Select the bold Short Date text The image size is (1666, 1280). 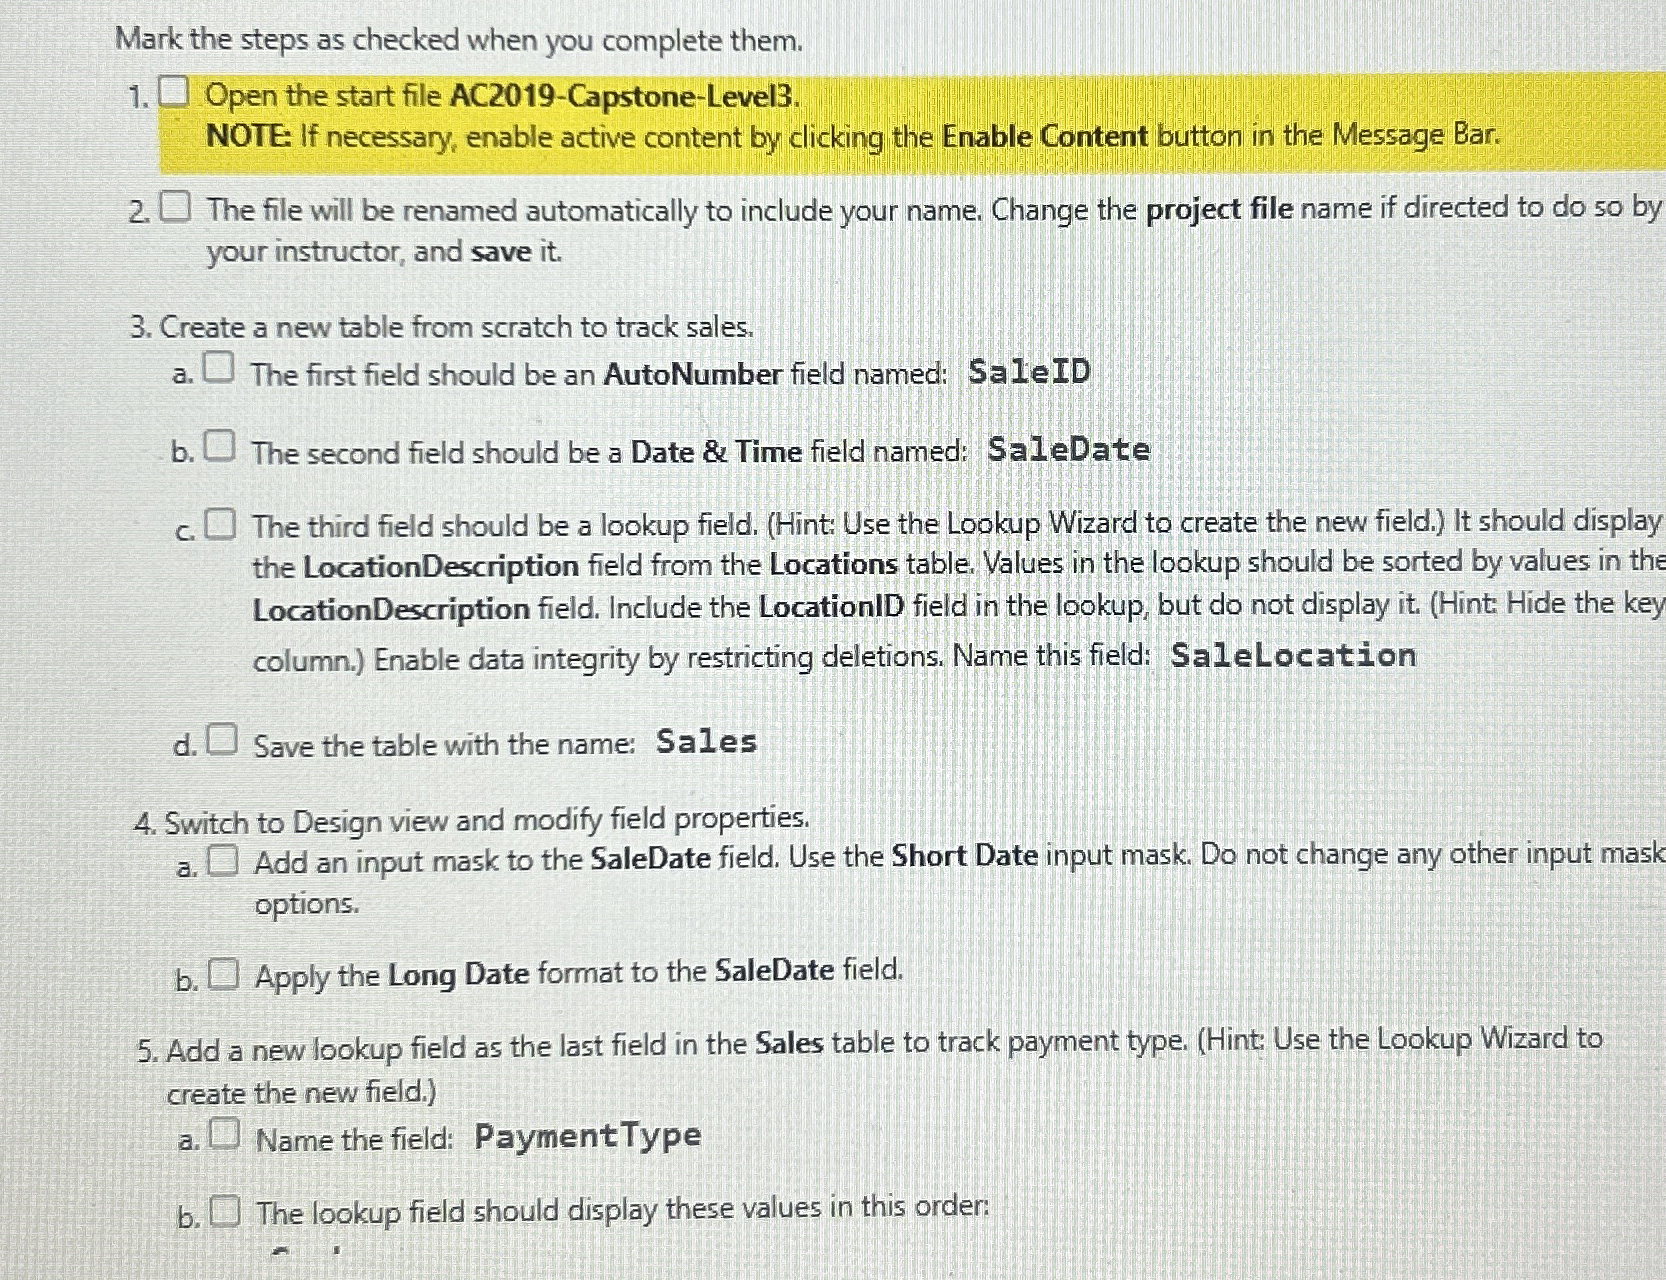point(966,855)
